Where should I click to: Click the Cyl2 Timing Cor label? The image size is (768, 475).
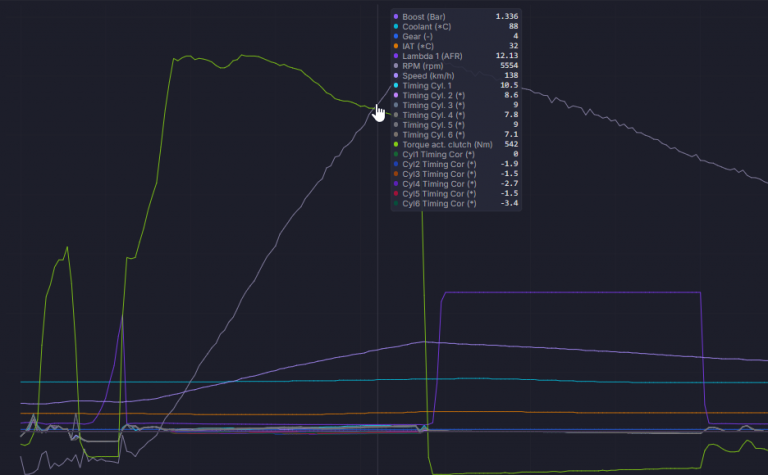pyautogui.click(x=439, y=164)
